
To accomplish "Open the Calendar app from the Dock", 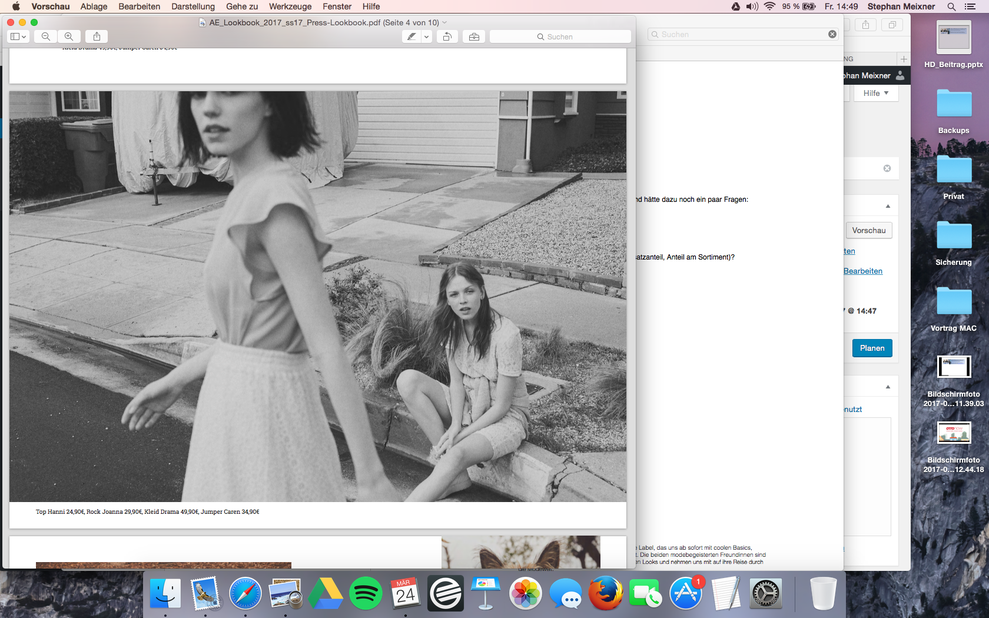I will [405, 594].
